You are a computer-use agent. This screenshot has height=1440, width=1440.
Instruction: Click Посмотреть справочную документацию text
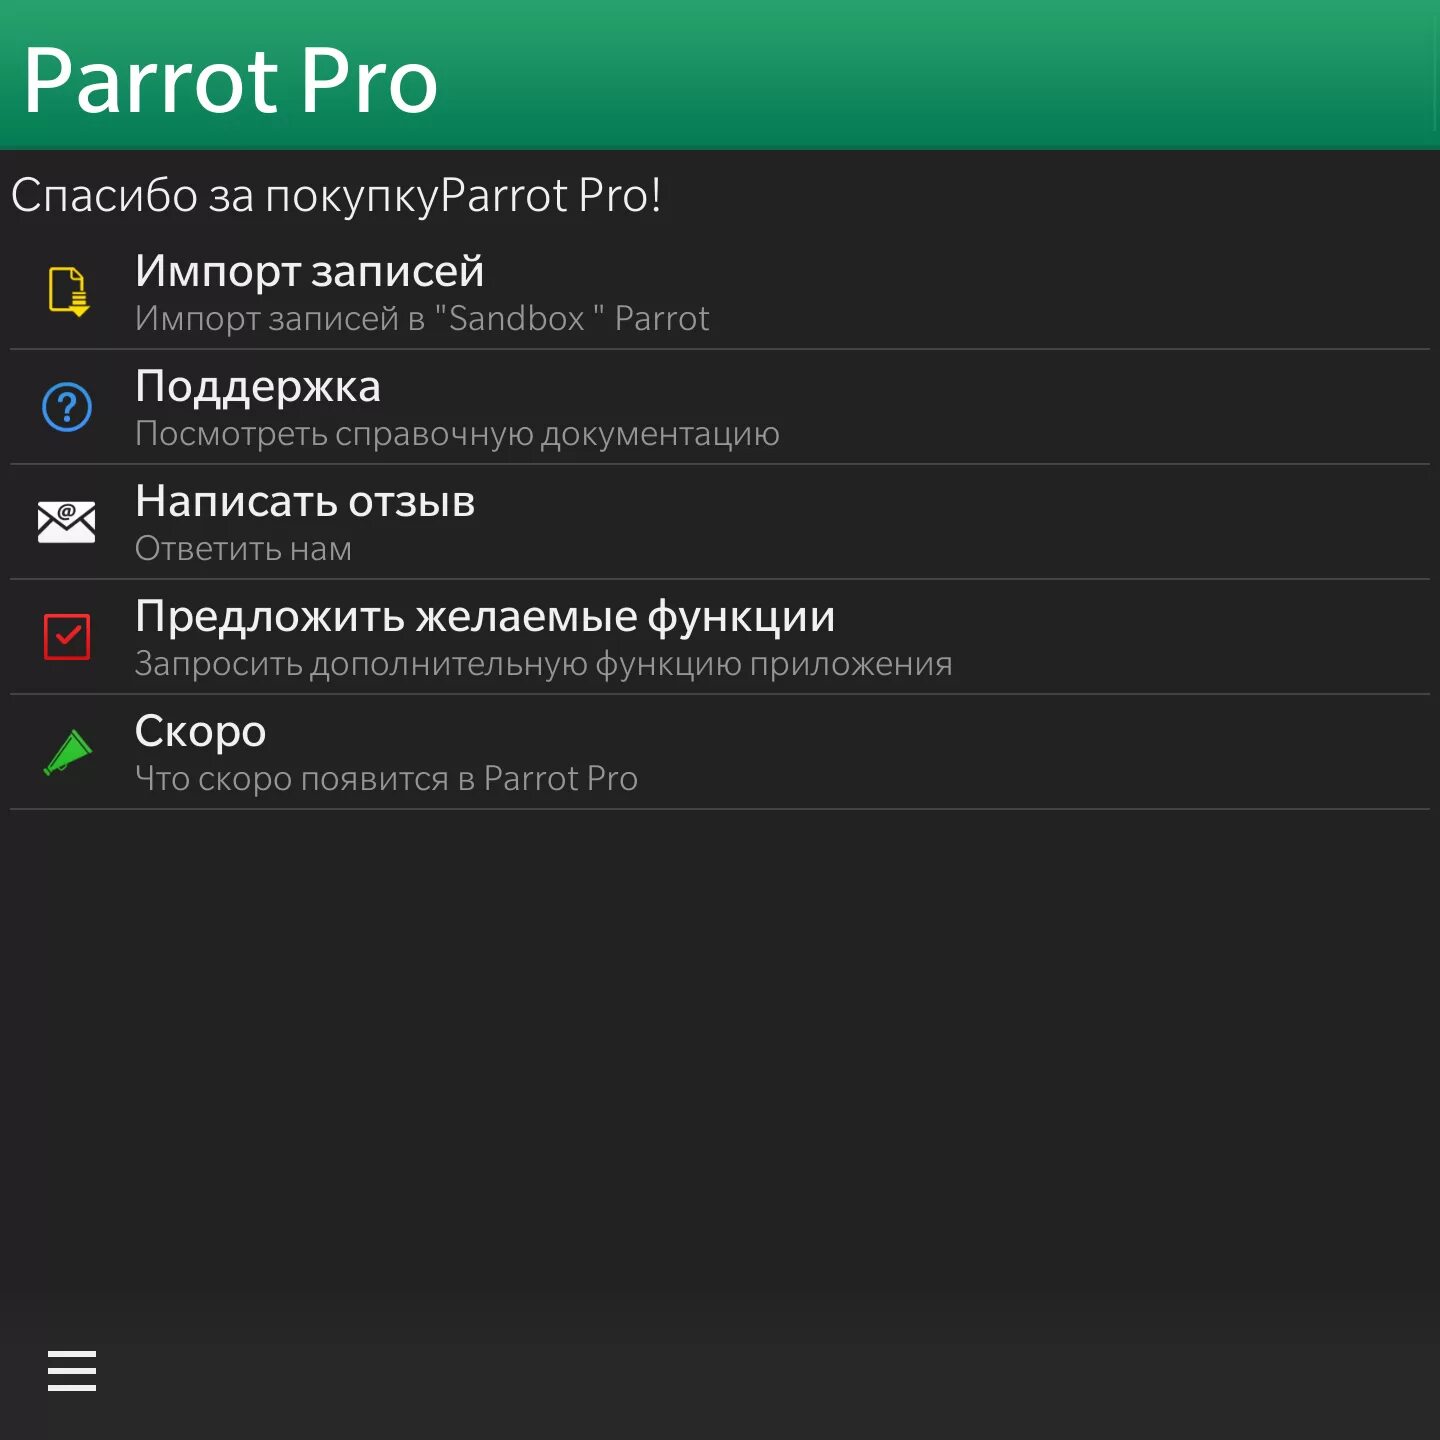(457, 433)
